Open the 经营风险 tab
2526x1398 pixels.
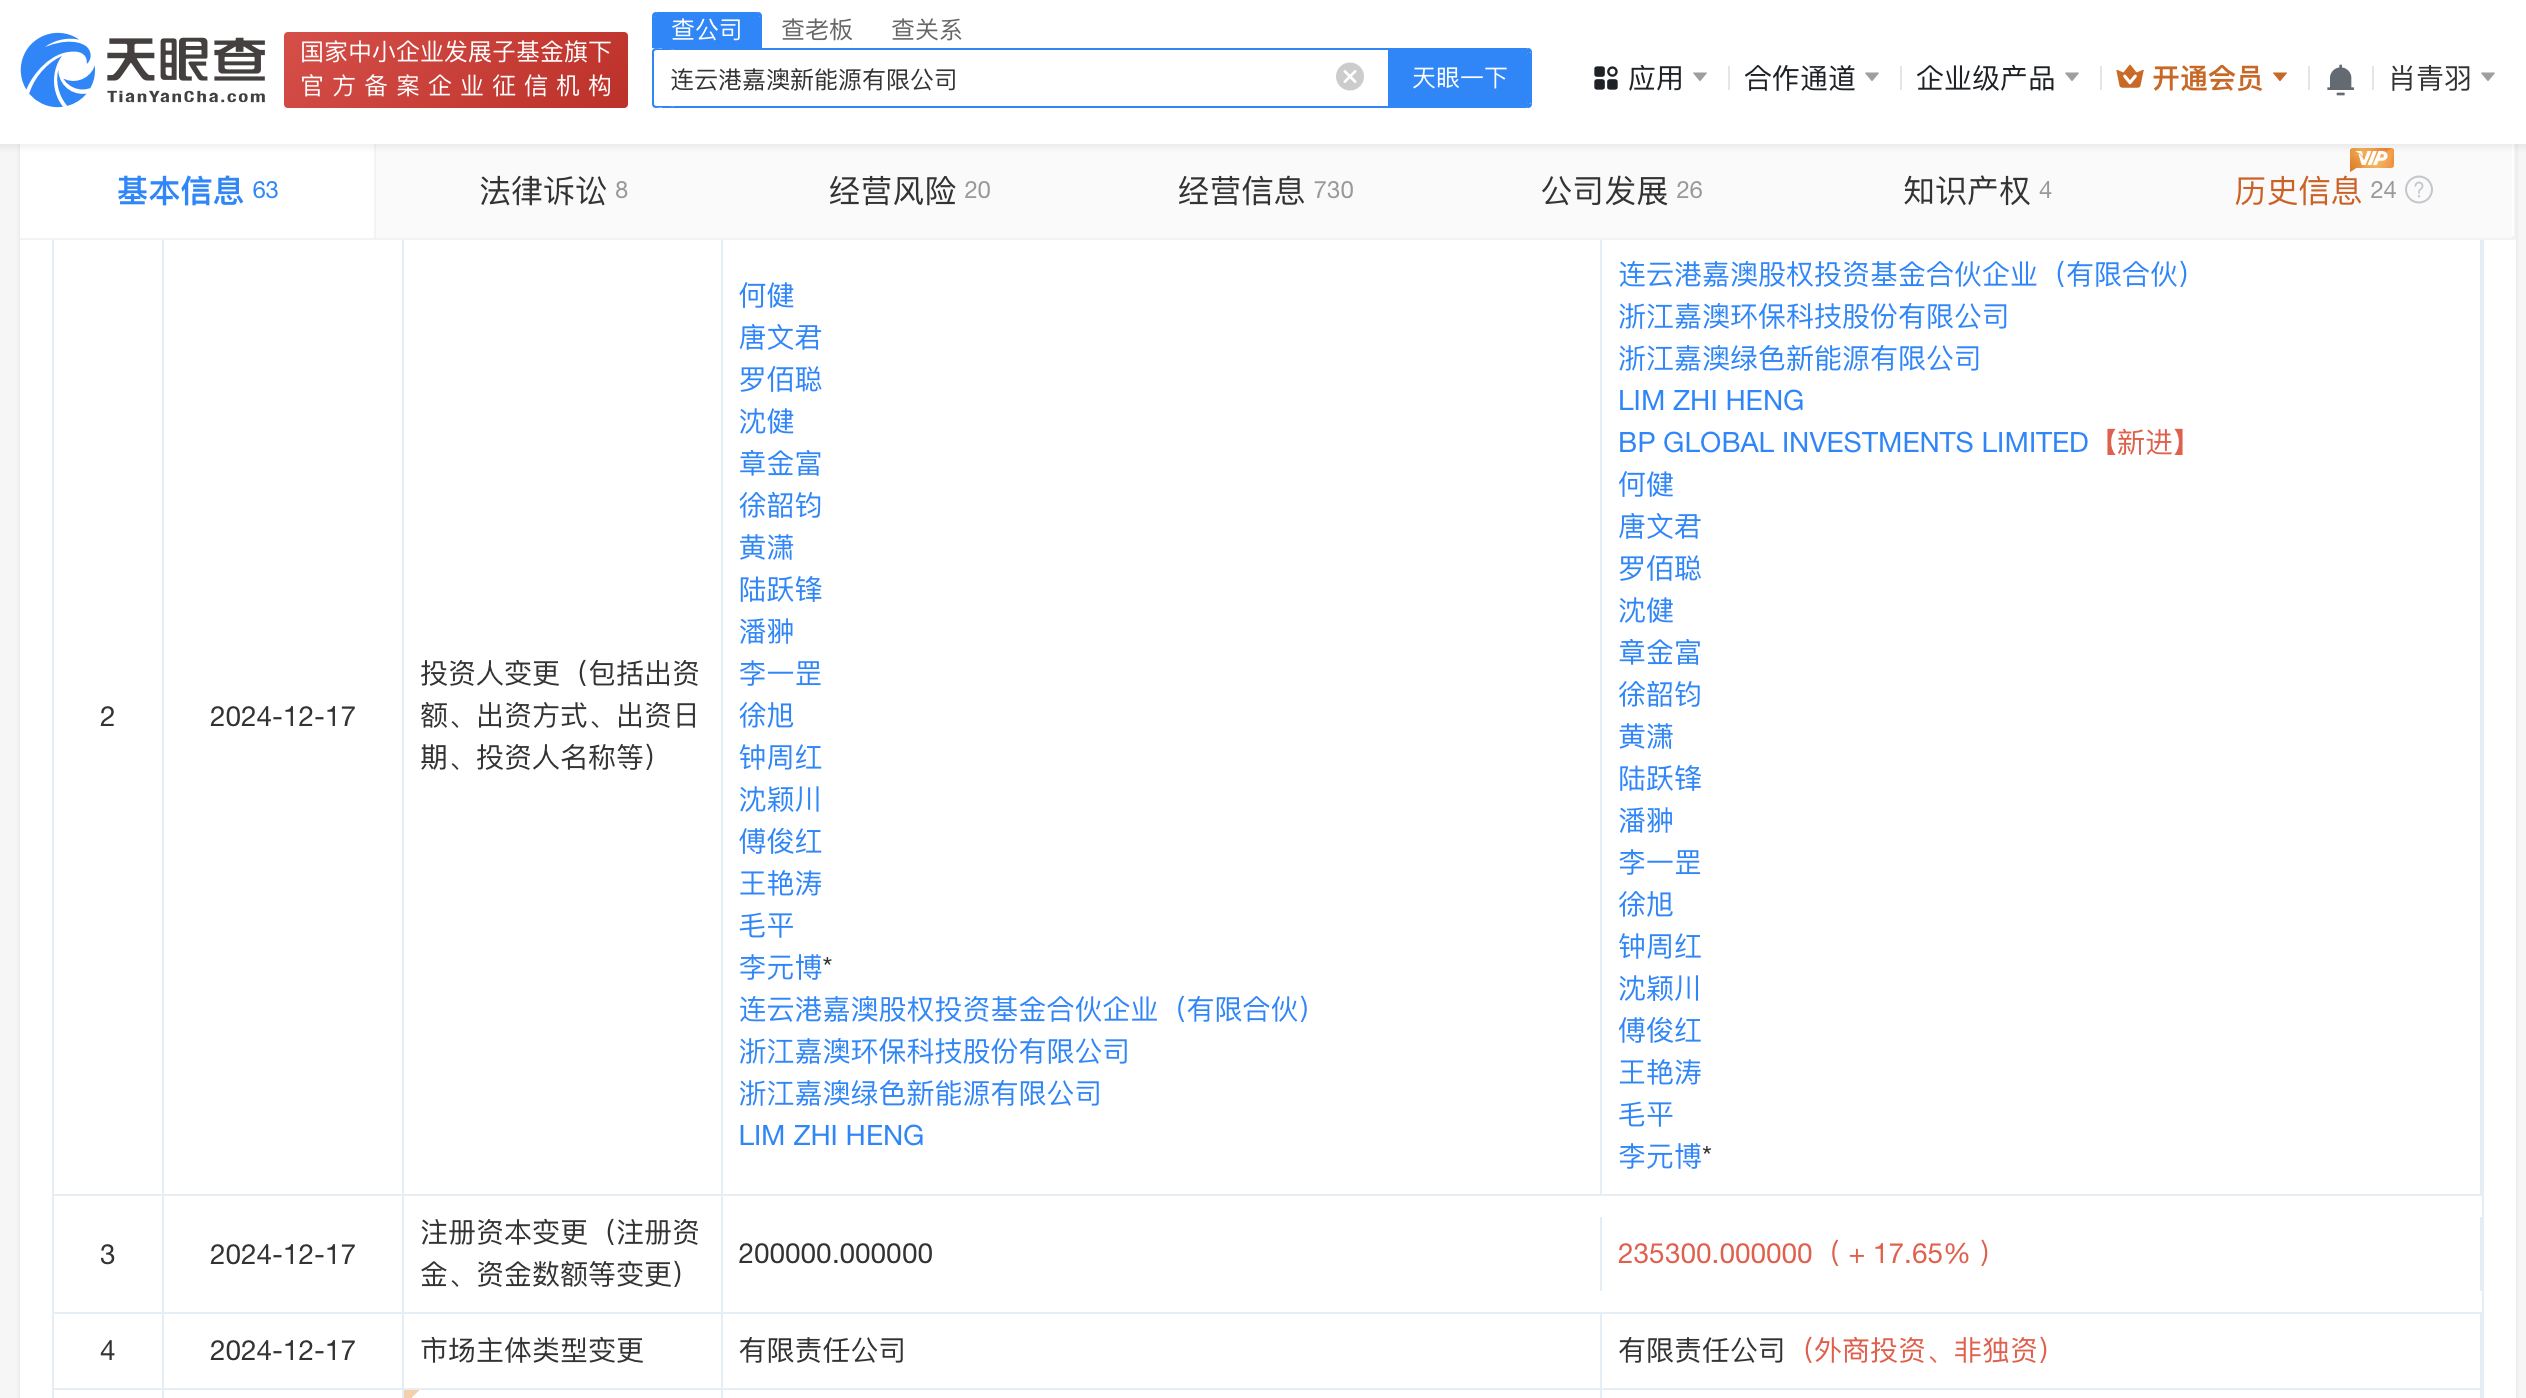click(909, 190)
